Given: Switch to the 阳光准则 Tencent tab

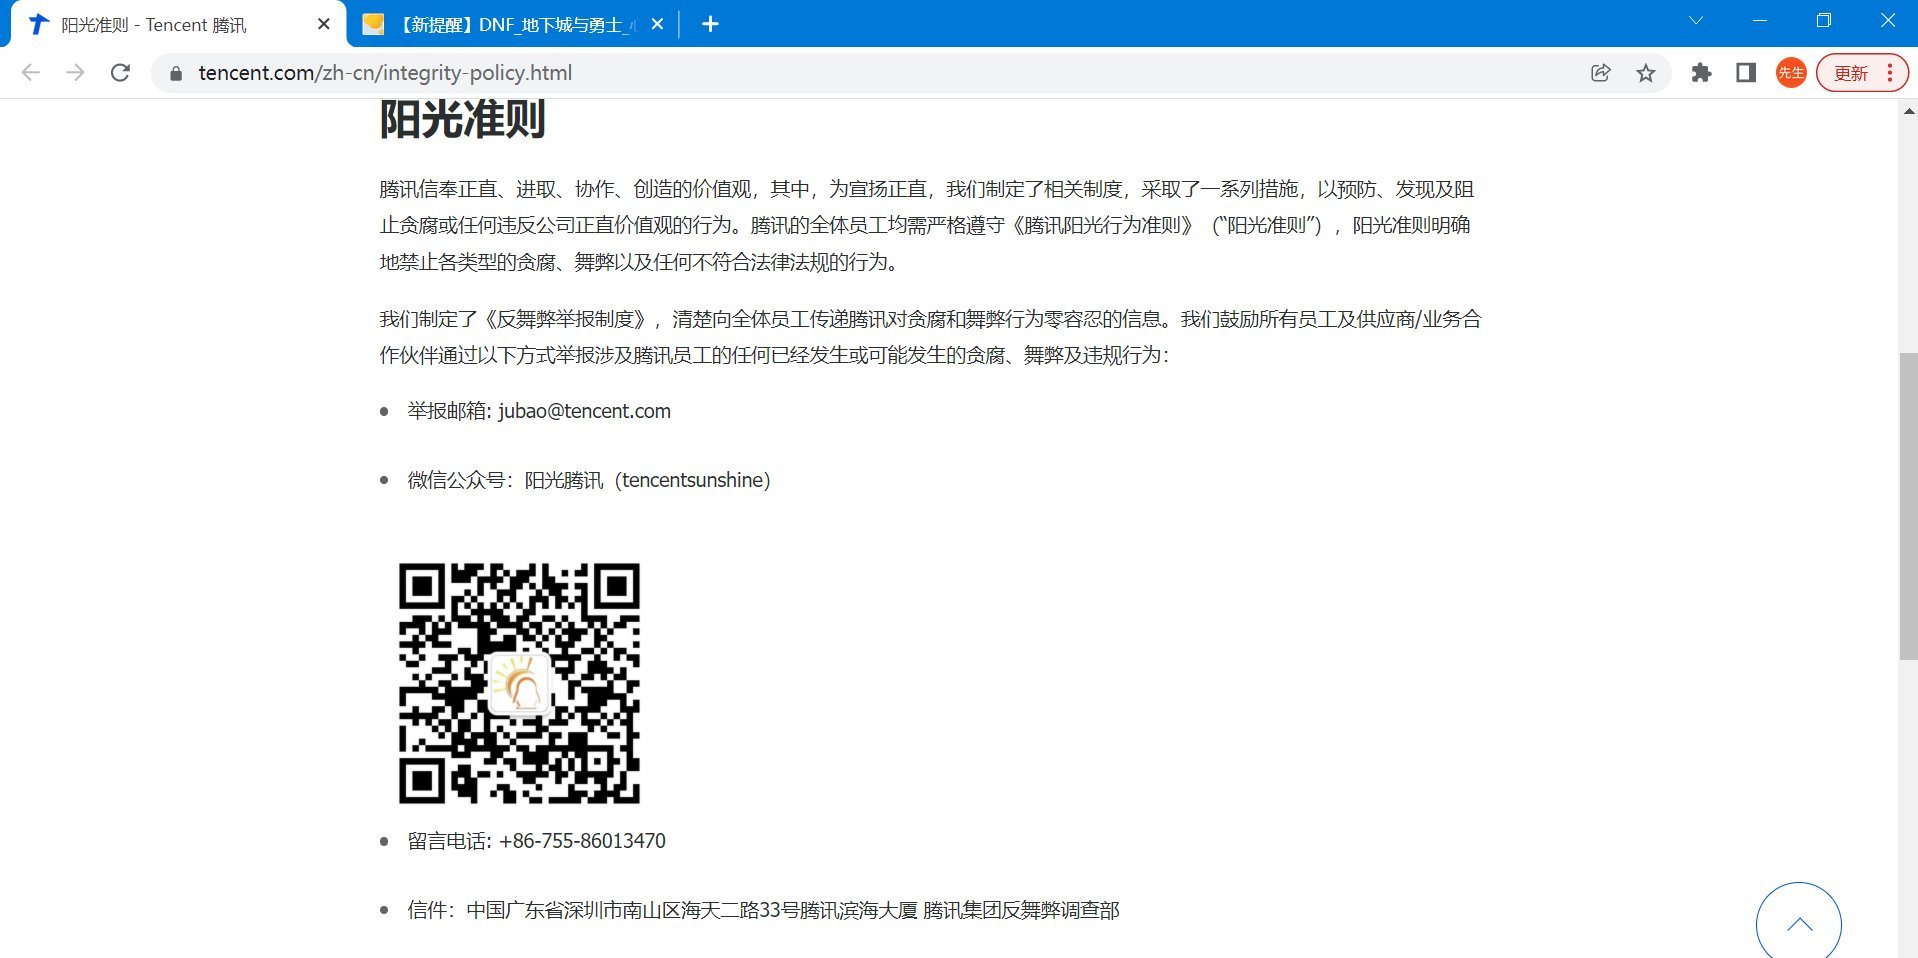Looking at the screenshot, I should pos(178,25).
